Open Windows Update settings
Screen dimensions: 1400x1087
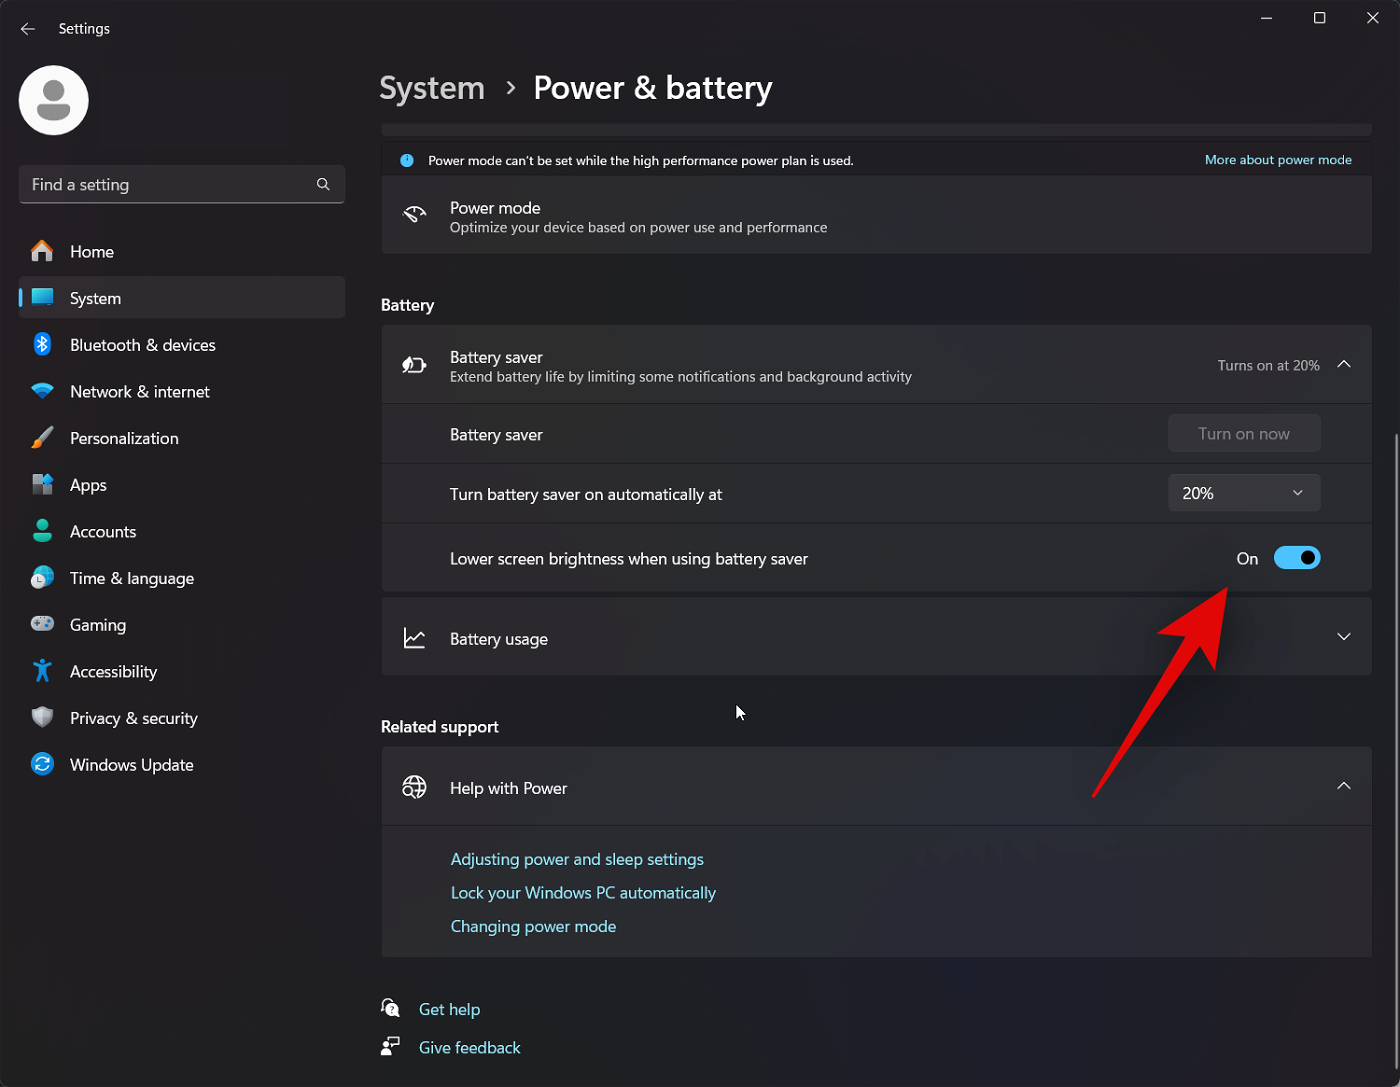pos(182,764)
